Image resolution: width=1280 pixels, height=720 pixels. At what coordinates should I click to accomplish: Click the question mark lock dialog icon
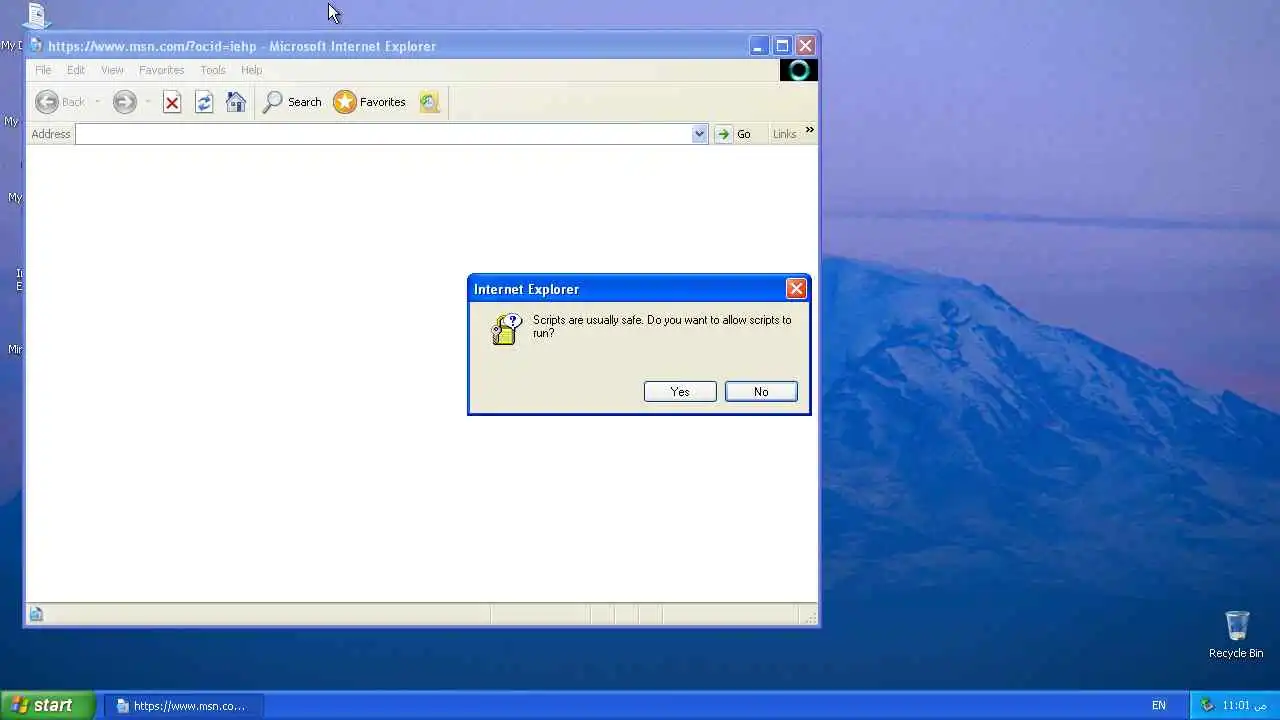[x=506, y=329]
